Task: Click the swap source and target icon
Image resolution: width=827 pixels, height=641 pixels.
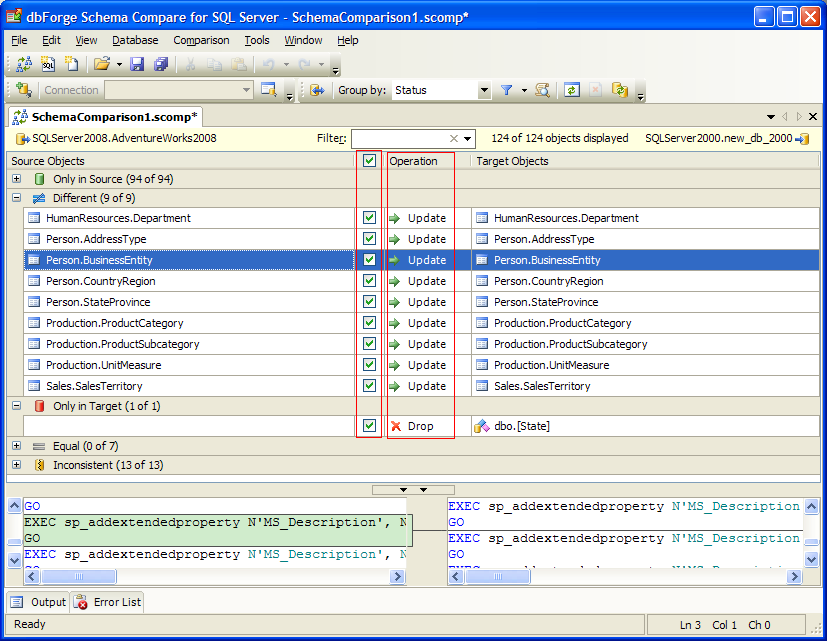Action: coord(317,90)
